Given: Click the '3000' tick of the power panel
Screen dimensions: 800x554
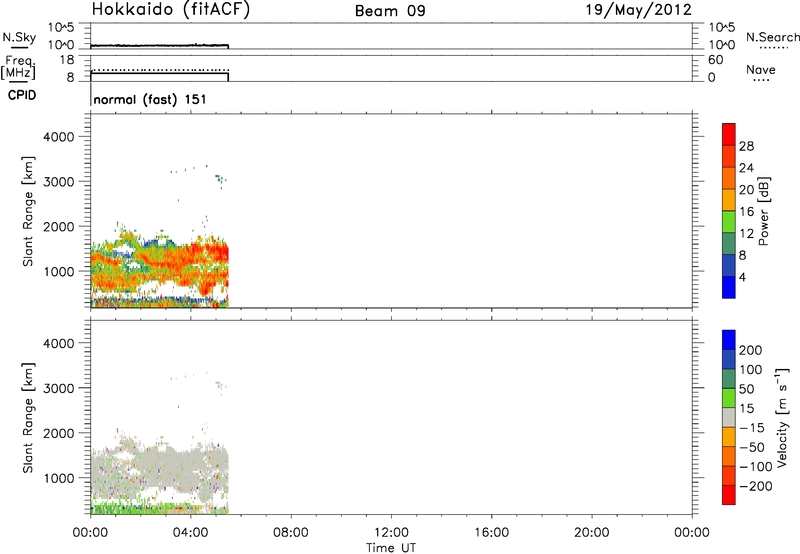Looking at the screenshot, I should pyautogui.click(x=59, y=182).
